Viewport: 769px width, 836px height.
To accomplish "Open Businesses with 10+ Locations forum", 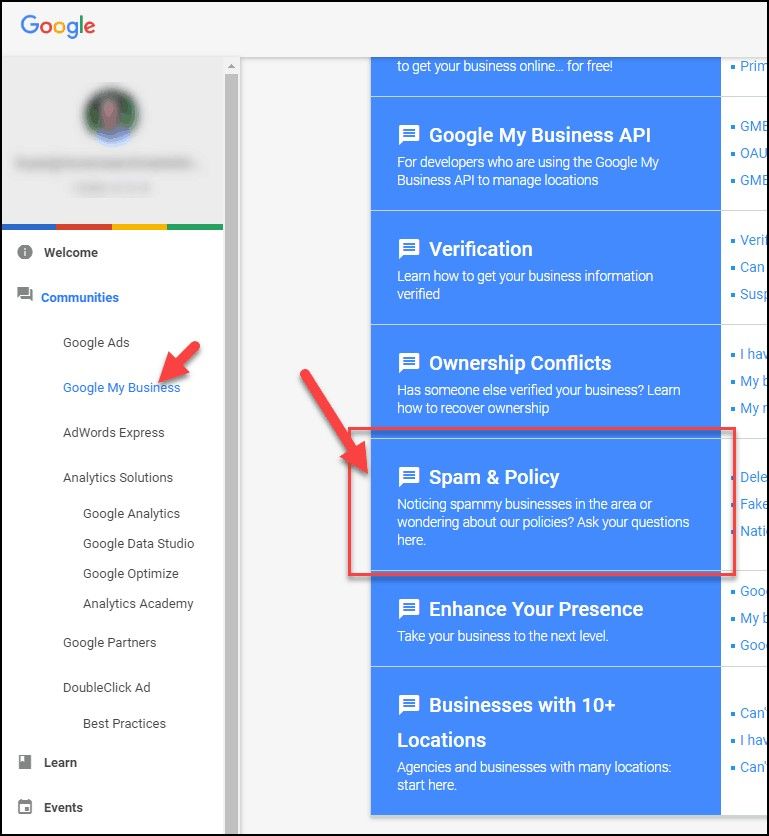I will 506,722.
